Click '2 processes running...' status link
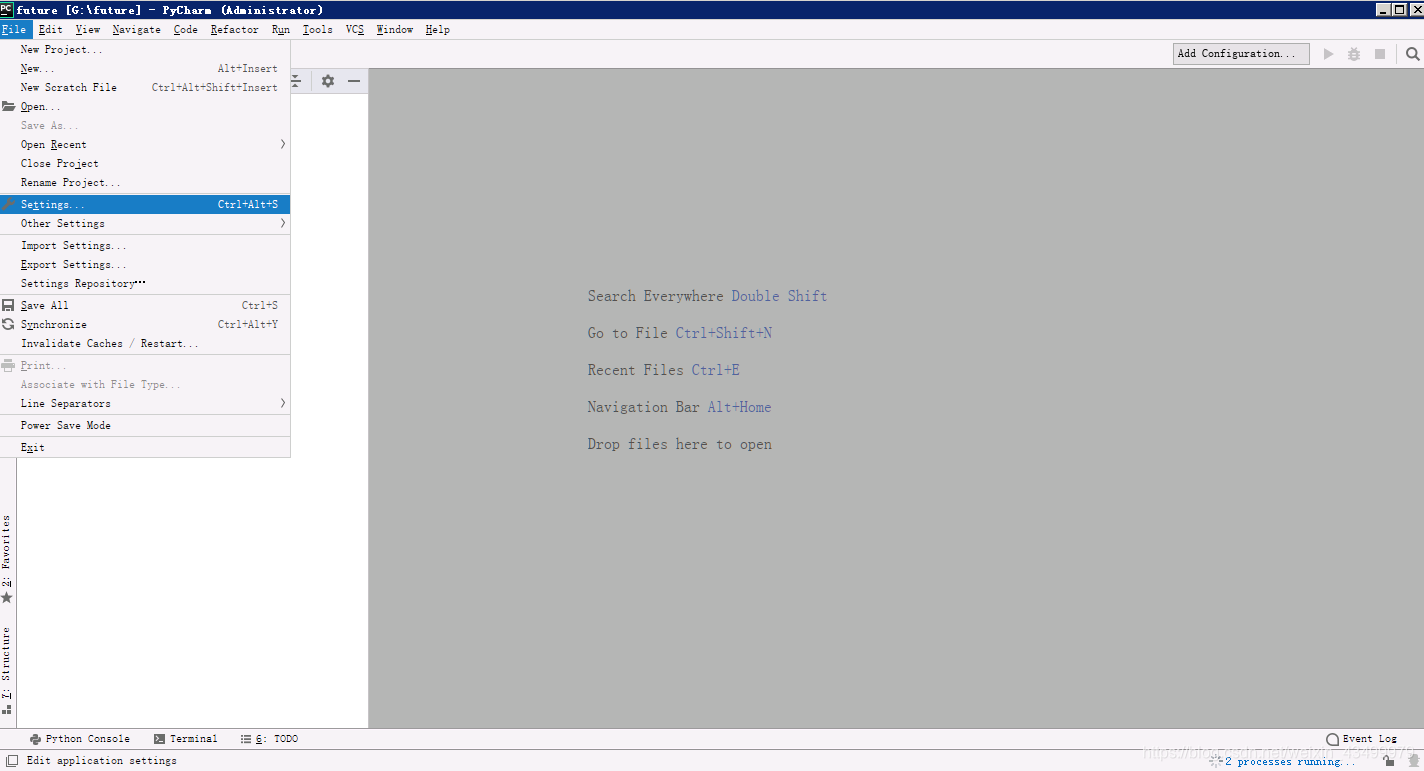The image size is (1424, 771). click(x=1291, y=762)
